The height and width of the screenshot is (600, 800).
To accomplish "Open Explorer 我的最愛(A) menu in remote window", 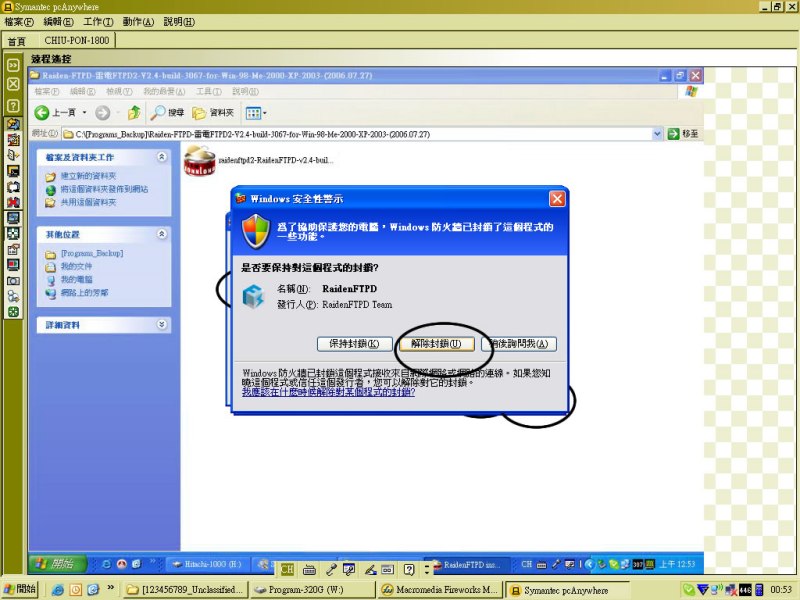I will point(164,91).
